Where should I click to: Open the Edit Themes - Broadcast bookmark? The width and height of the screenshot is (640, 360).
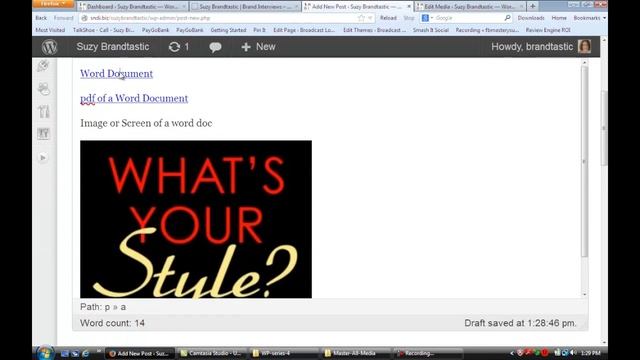point(374,30)
